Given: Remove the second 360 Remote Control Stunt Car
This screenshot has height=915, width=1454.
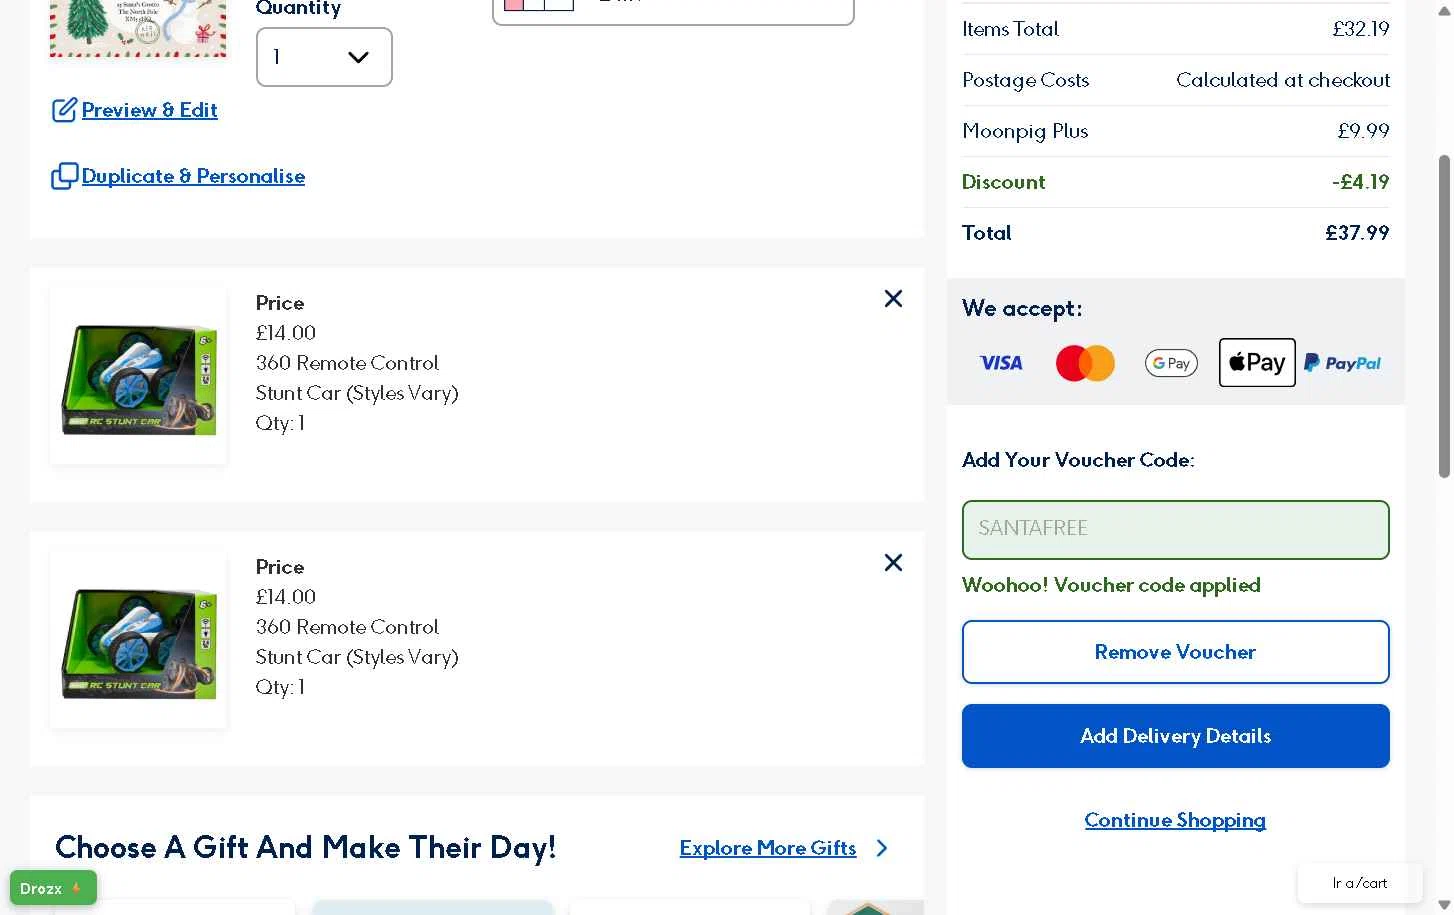Looking at the screenshot, I should tap(893, 563).
